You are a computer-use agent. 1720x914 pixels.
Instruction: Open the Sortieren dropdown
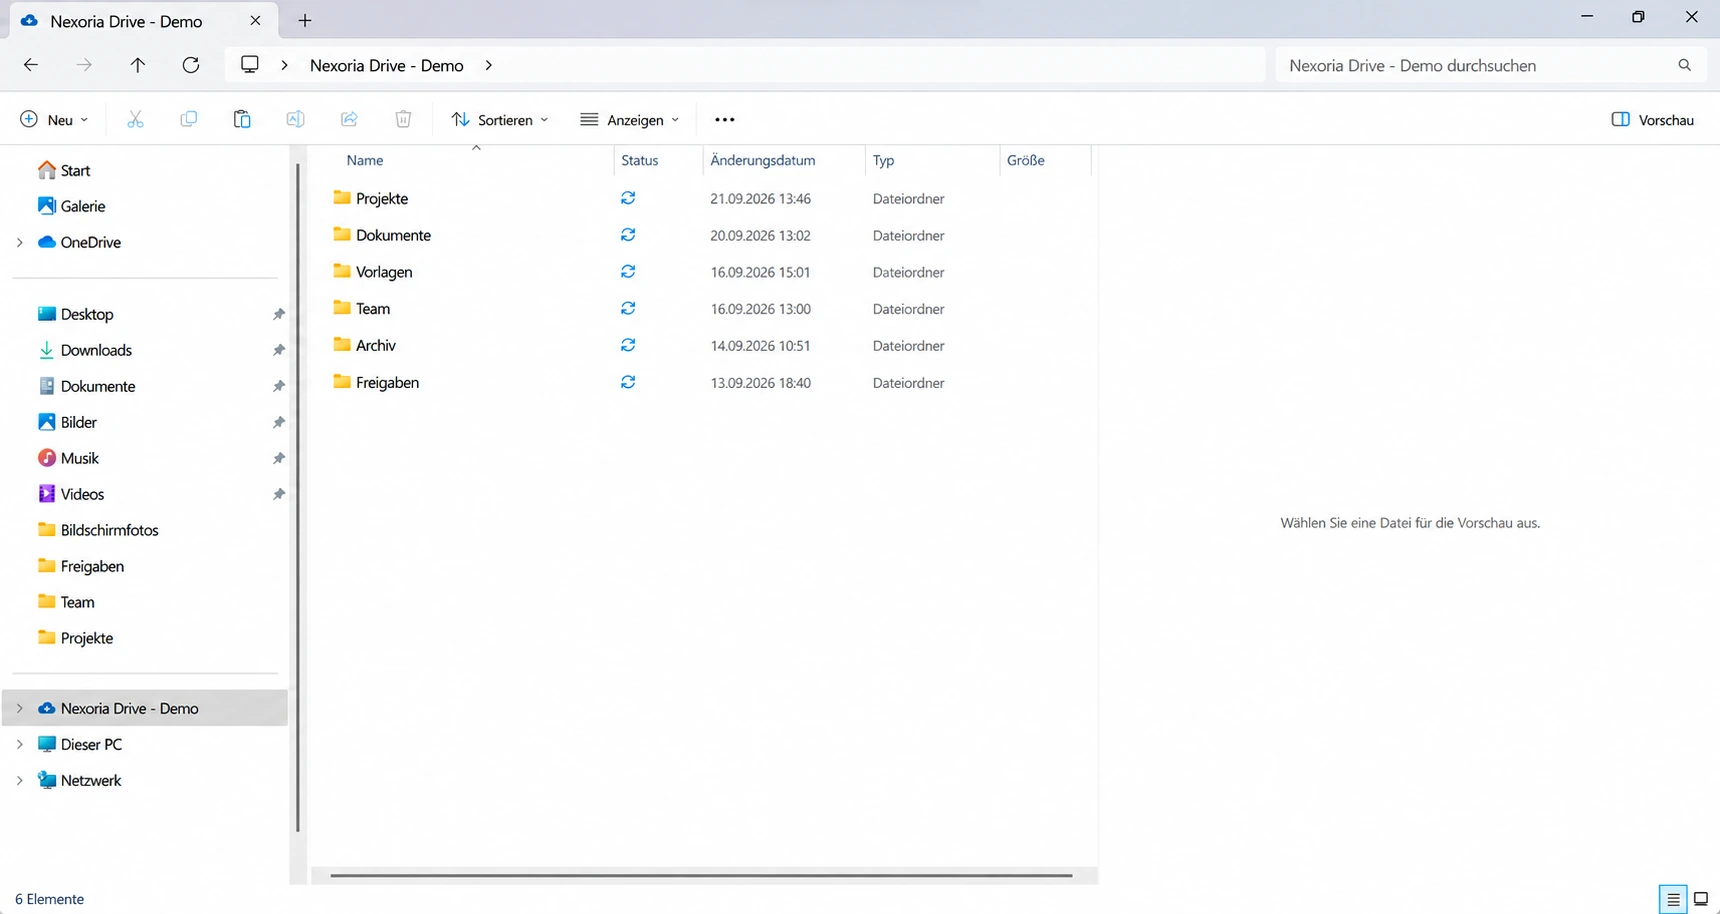(x=500, y=120)
